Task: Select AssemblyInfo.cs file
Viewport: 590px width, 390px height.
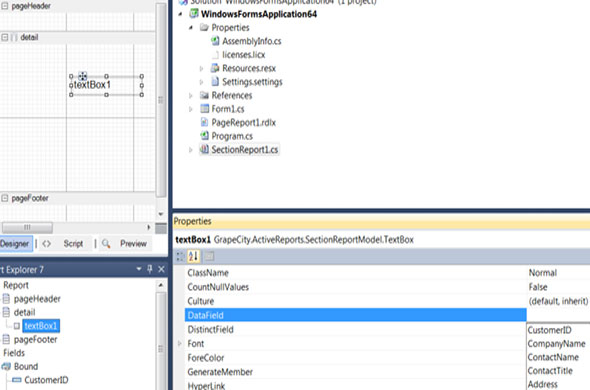Action: click(251, 41)
